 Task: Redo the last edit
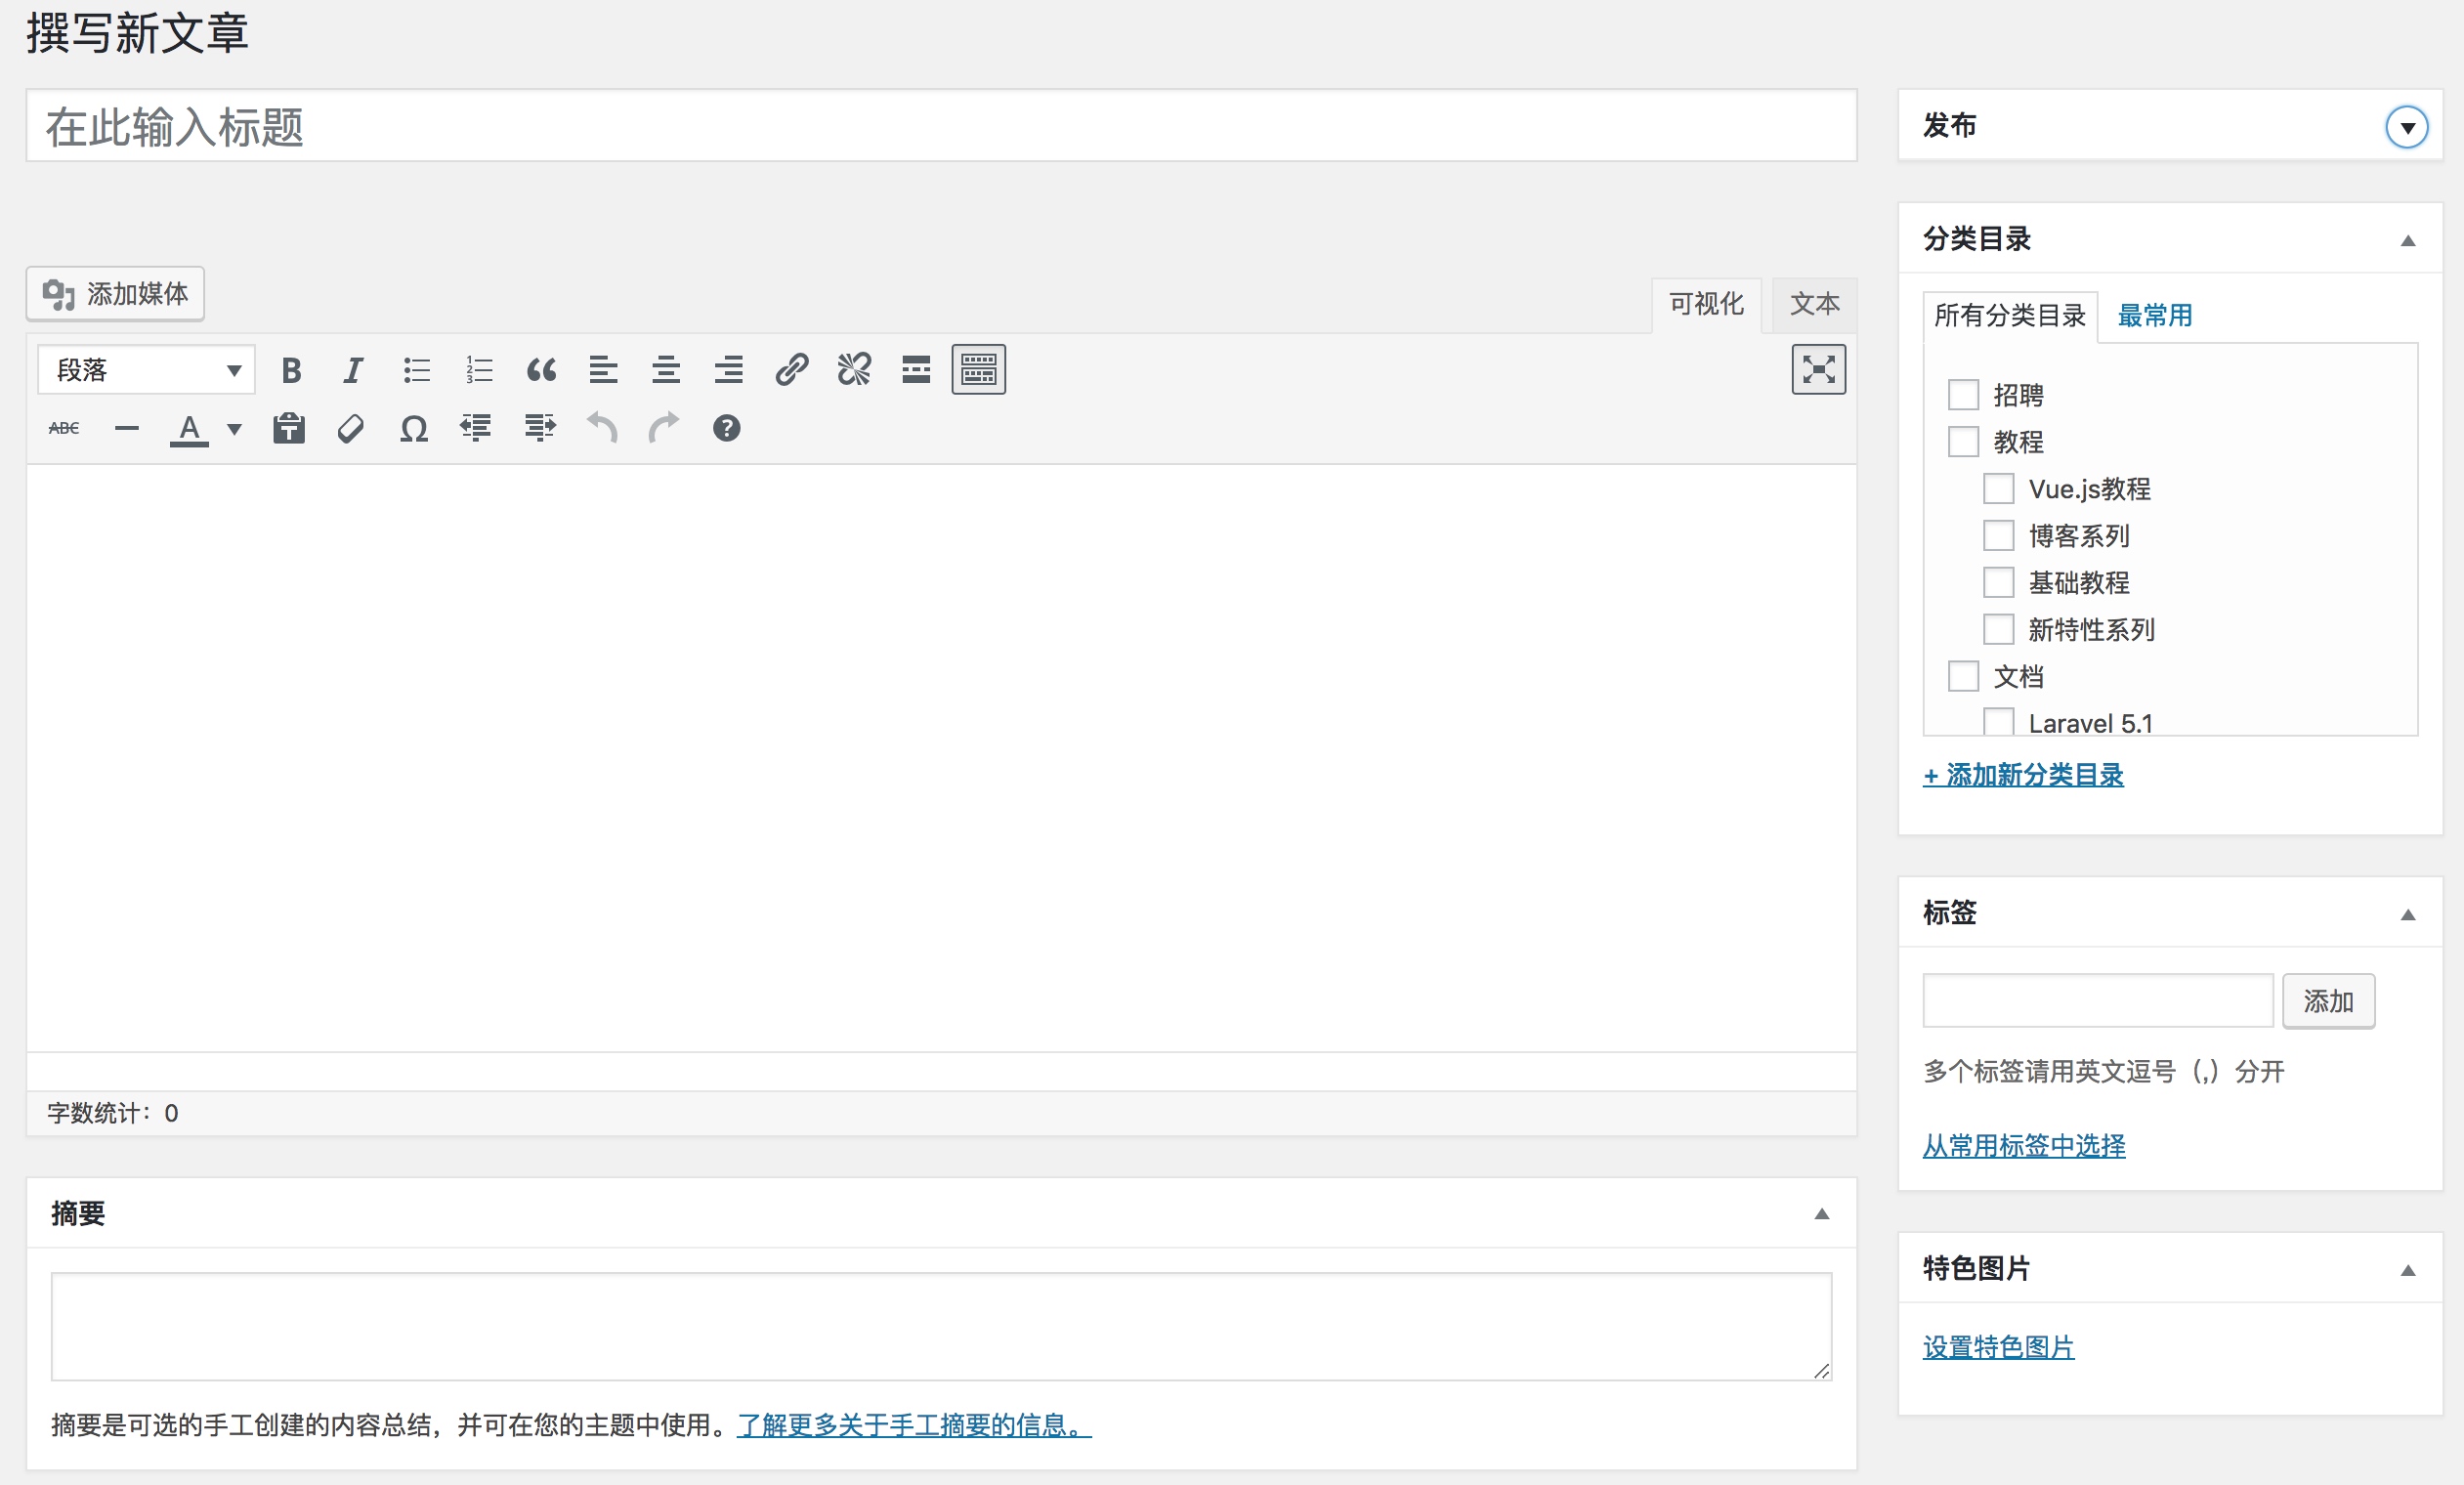[x=664, y=428]
